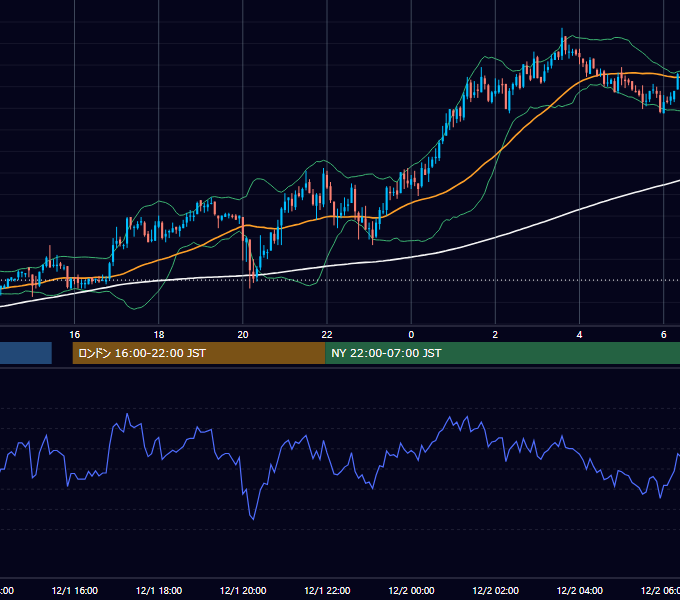Click the 12/1 22:00 oscillator axis label
This screenshot has width=680, height=600.
(x=327, y=591)
